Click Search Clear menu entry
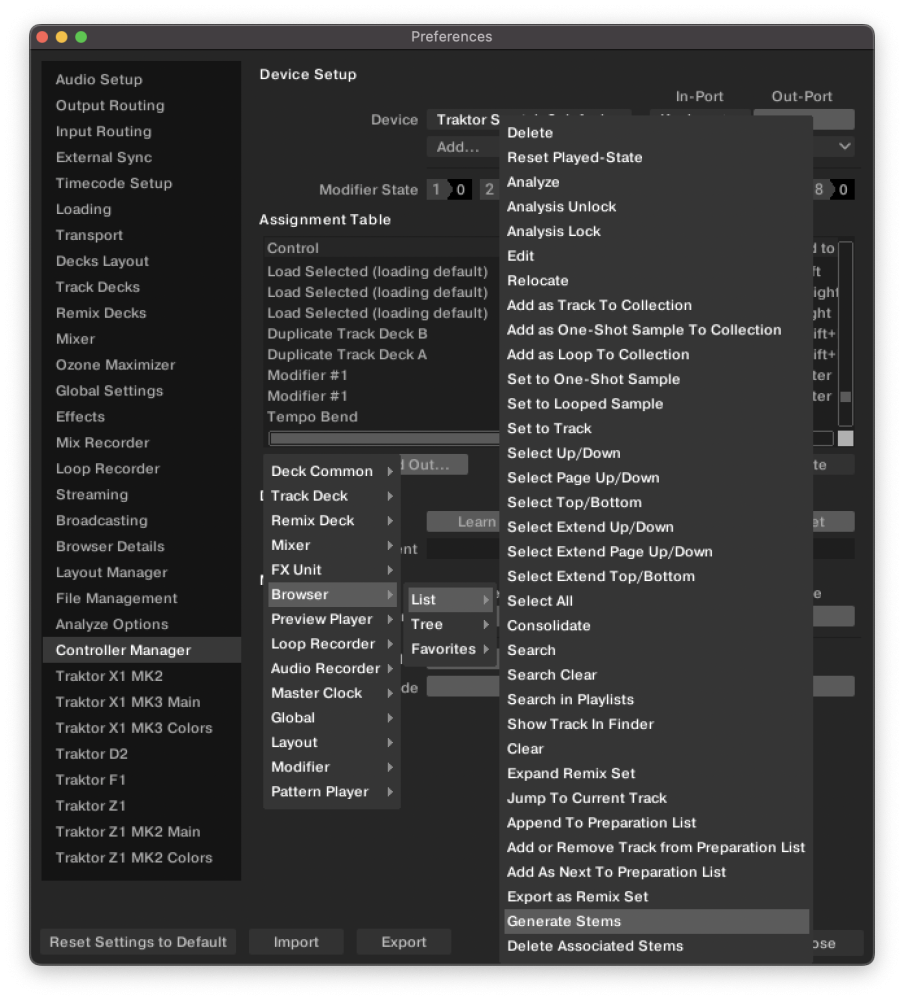The image size is (904, 1000). (656, 675)
